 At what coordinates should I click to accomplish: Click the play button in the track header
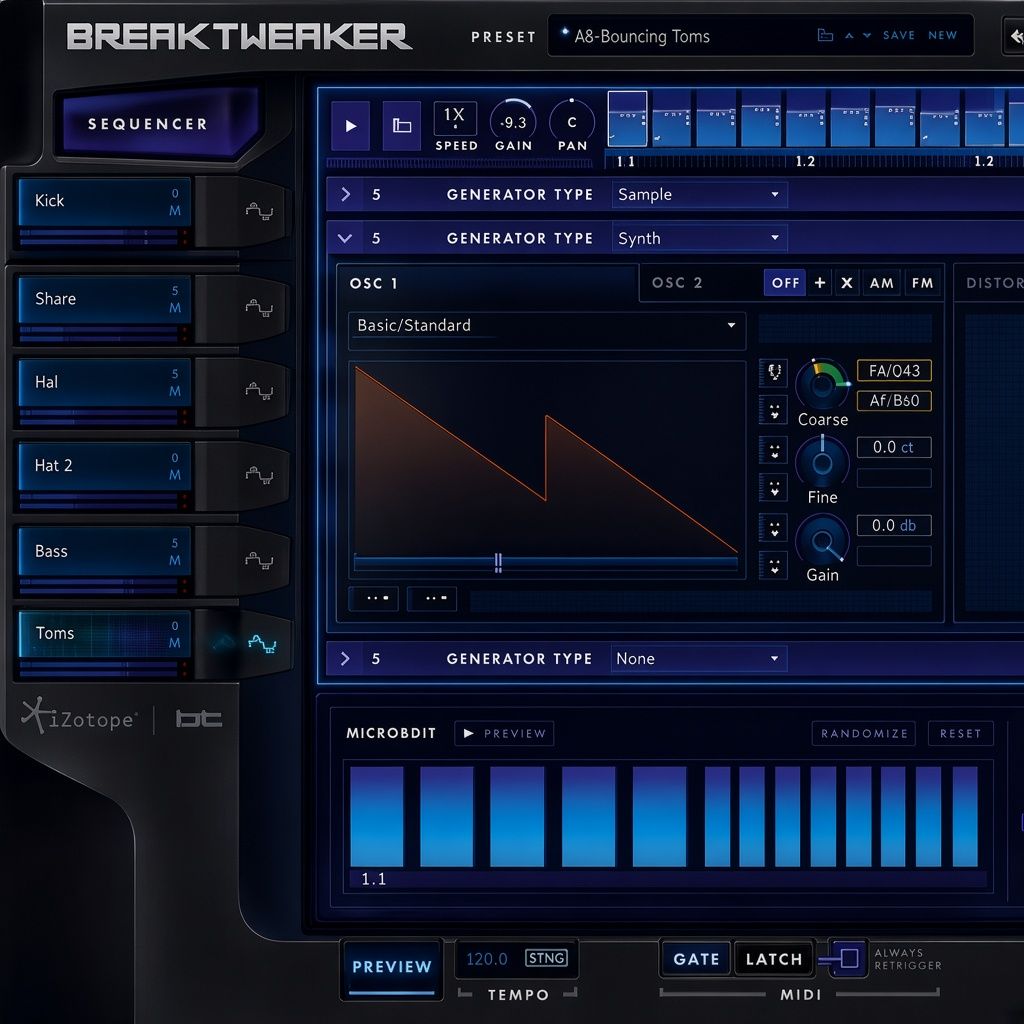point(350,125)
